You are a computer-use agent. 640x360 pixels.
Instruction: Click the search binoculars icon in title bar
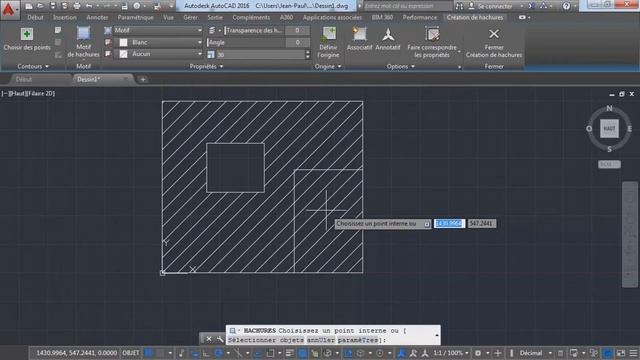pyautogui.click(x=460, y=6)
